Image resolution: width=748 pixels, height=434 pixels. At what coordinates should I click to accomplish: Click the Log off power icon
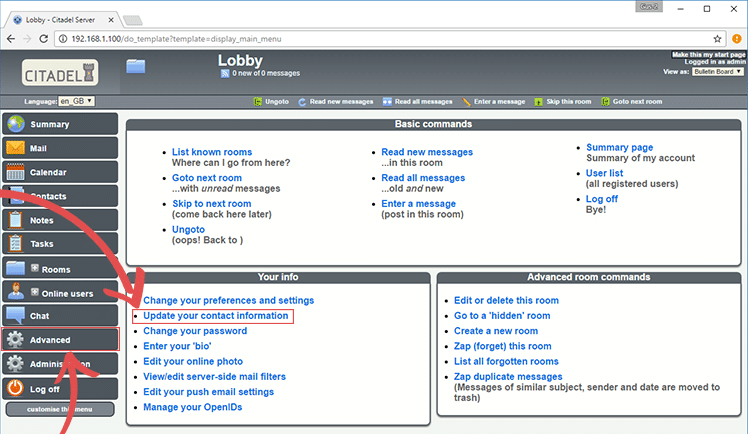tap(16, 387)
